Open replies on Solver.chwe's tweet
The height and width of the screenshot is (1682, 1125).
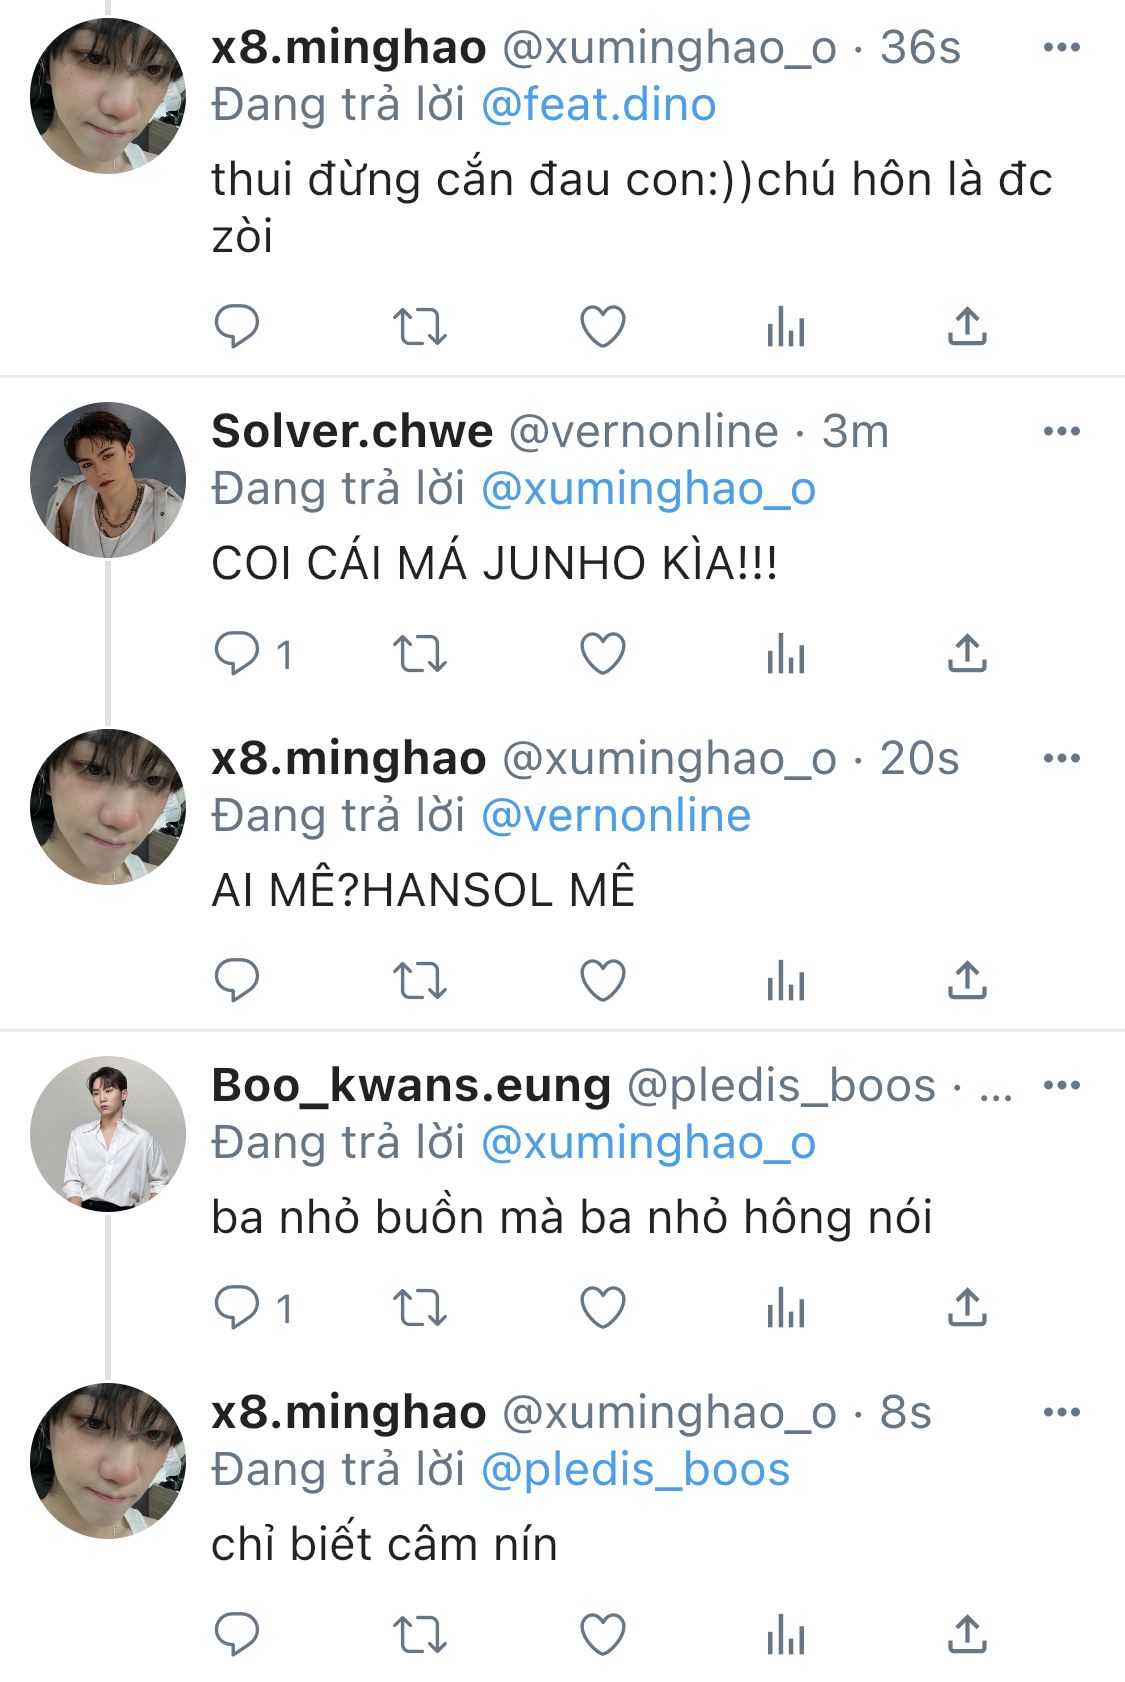[237, 654]
